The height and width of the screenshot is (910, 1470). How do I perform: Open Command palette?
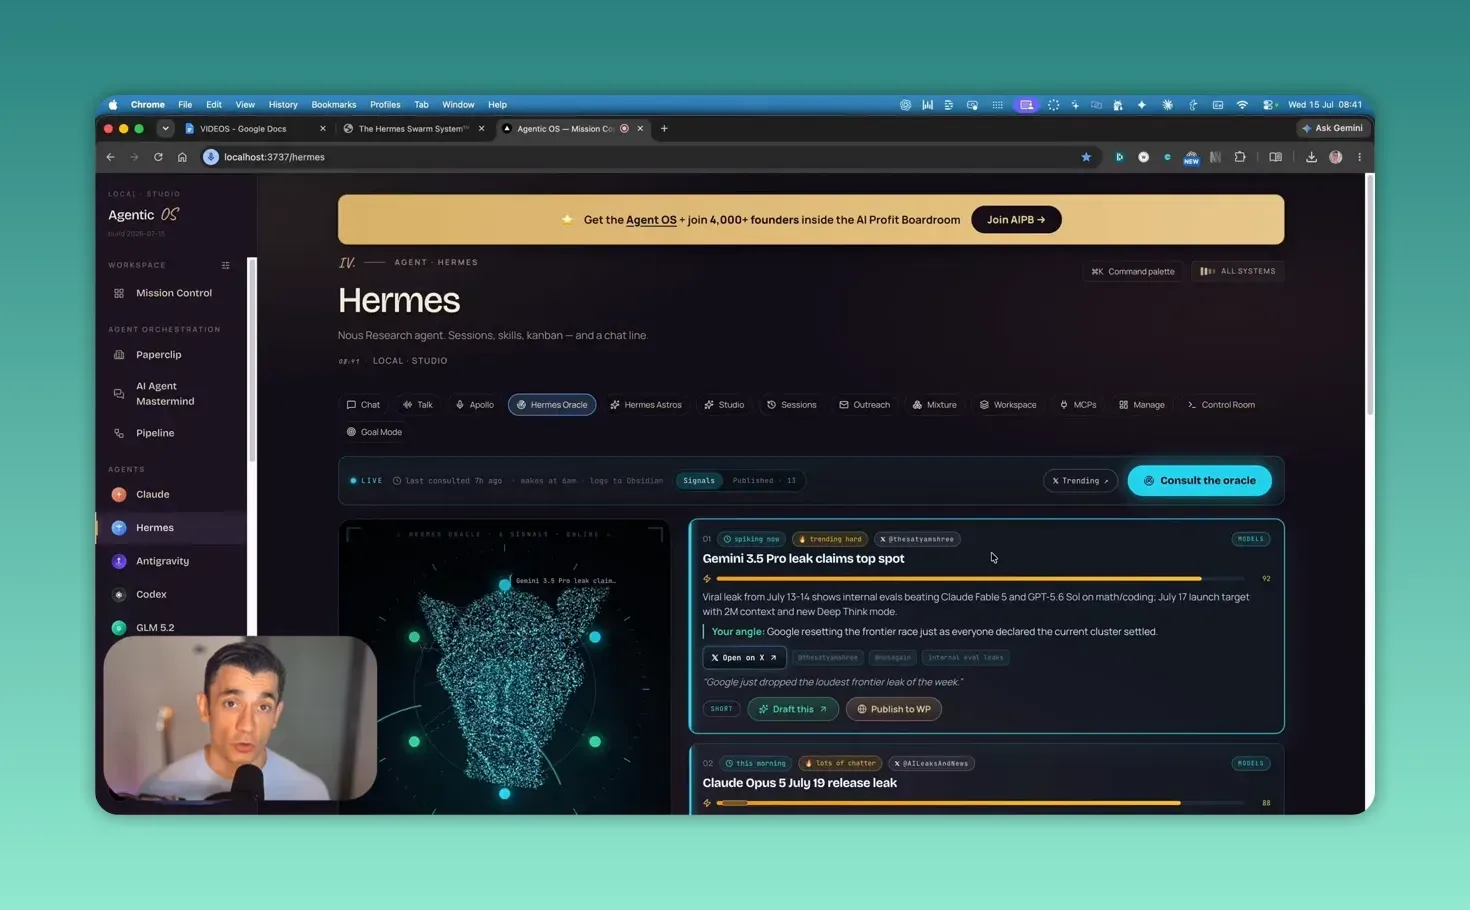(1133, 271)
